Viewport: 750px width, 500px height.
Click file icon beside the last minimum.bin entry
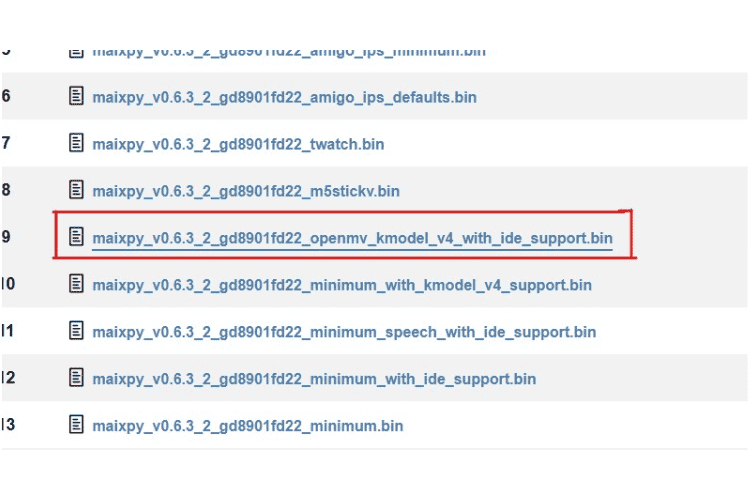pyautogui.click(x=76, y=424)
